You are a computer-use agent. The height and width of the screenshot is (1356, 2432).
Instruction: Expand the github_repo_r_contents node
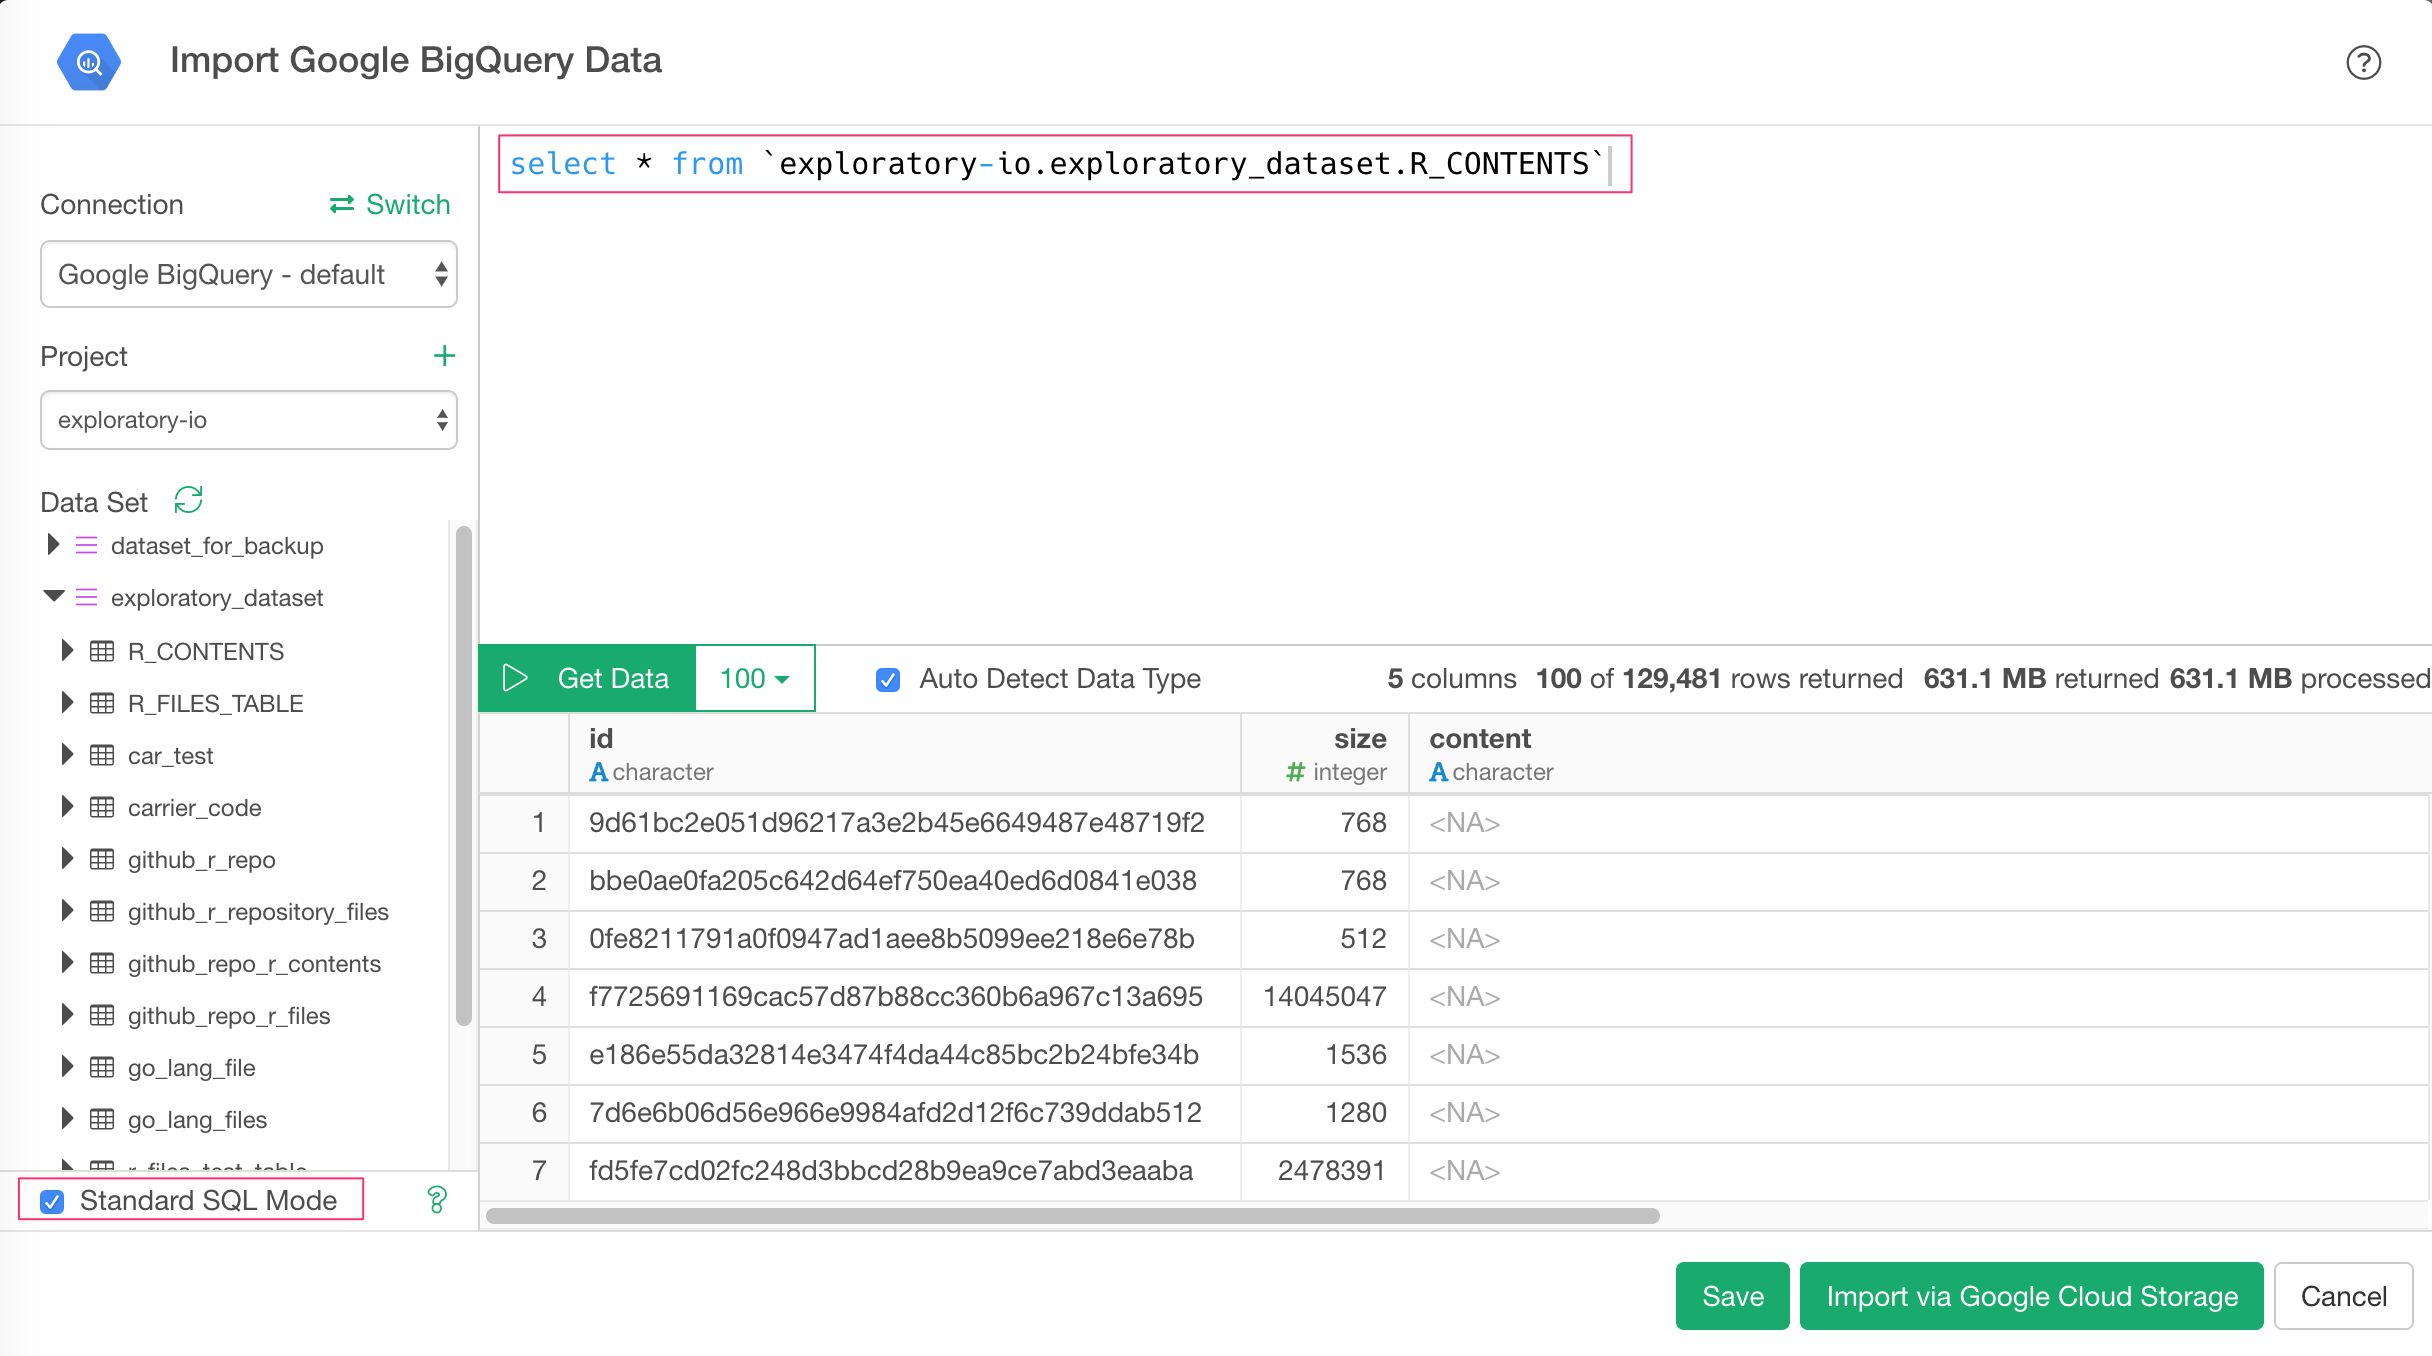click(67, 962)
